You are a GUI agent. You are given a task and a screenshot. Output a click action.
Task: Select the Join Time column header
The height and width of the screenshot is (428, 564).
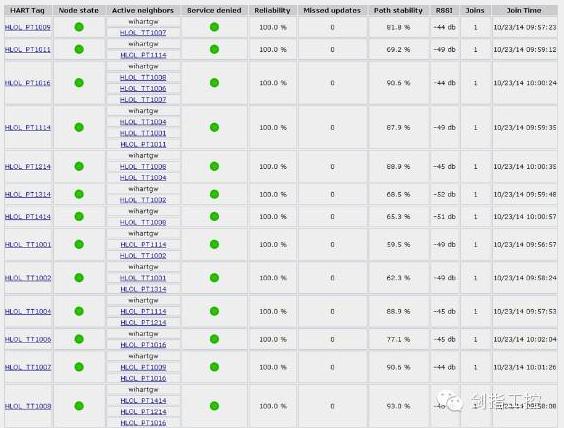(524, 10)
